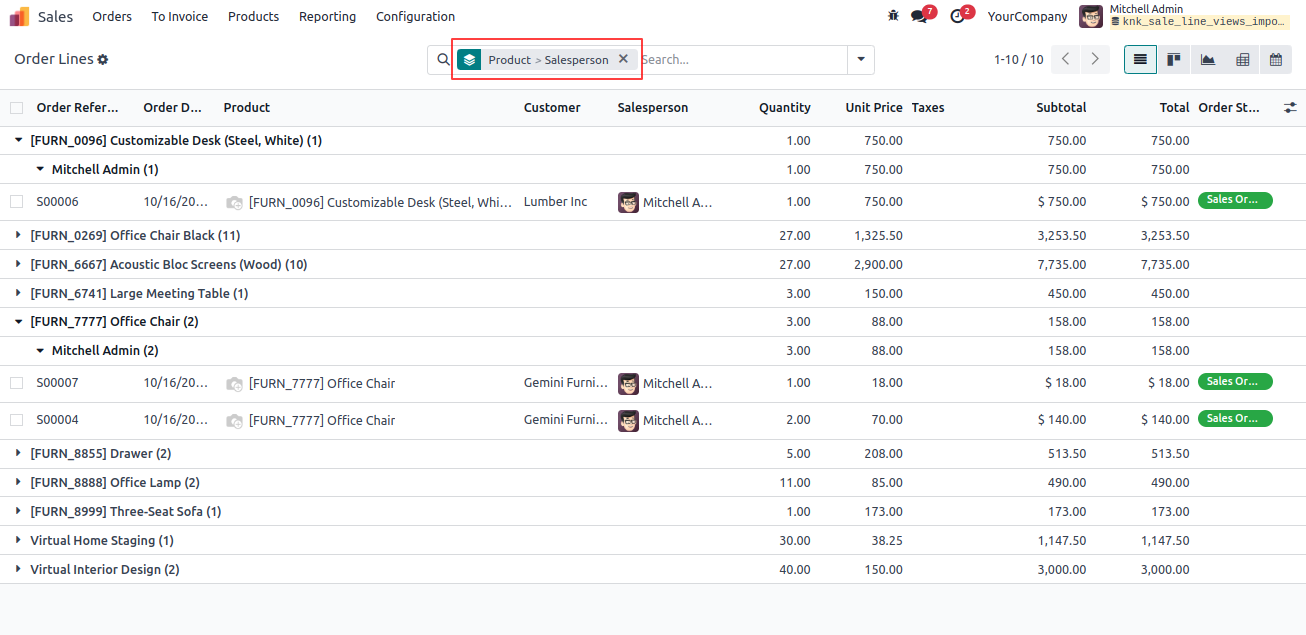Expand the Acoustic Bloc Screens (Wood) group
The width and height of the screenshot is (1306, 635).
point(18,265)
